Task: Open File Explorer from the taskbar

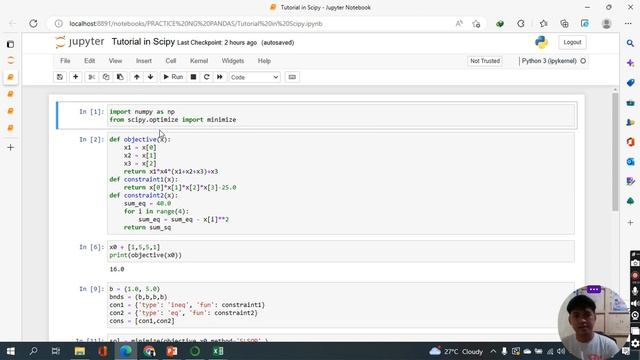Action: [80, 351]
